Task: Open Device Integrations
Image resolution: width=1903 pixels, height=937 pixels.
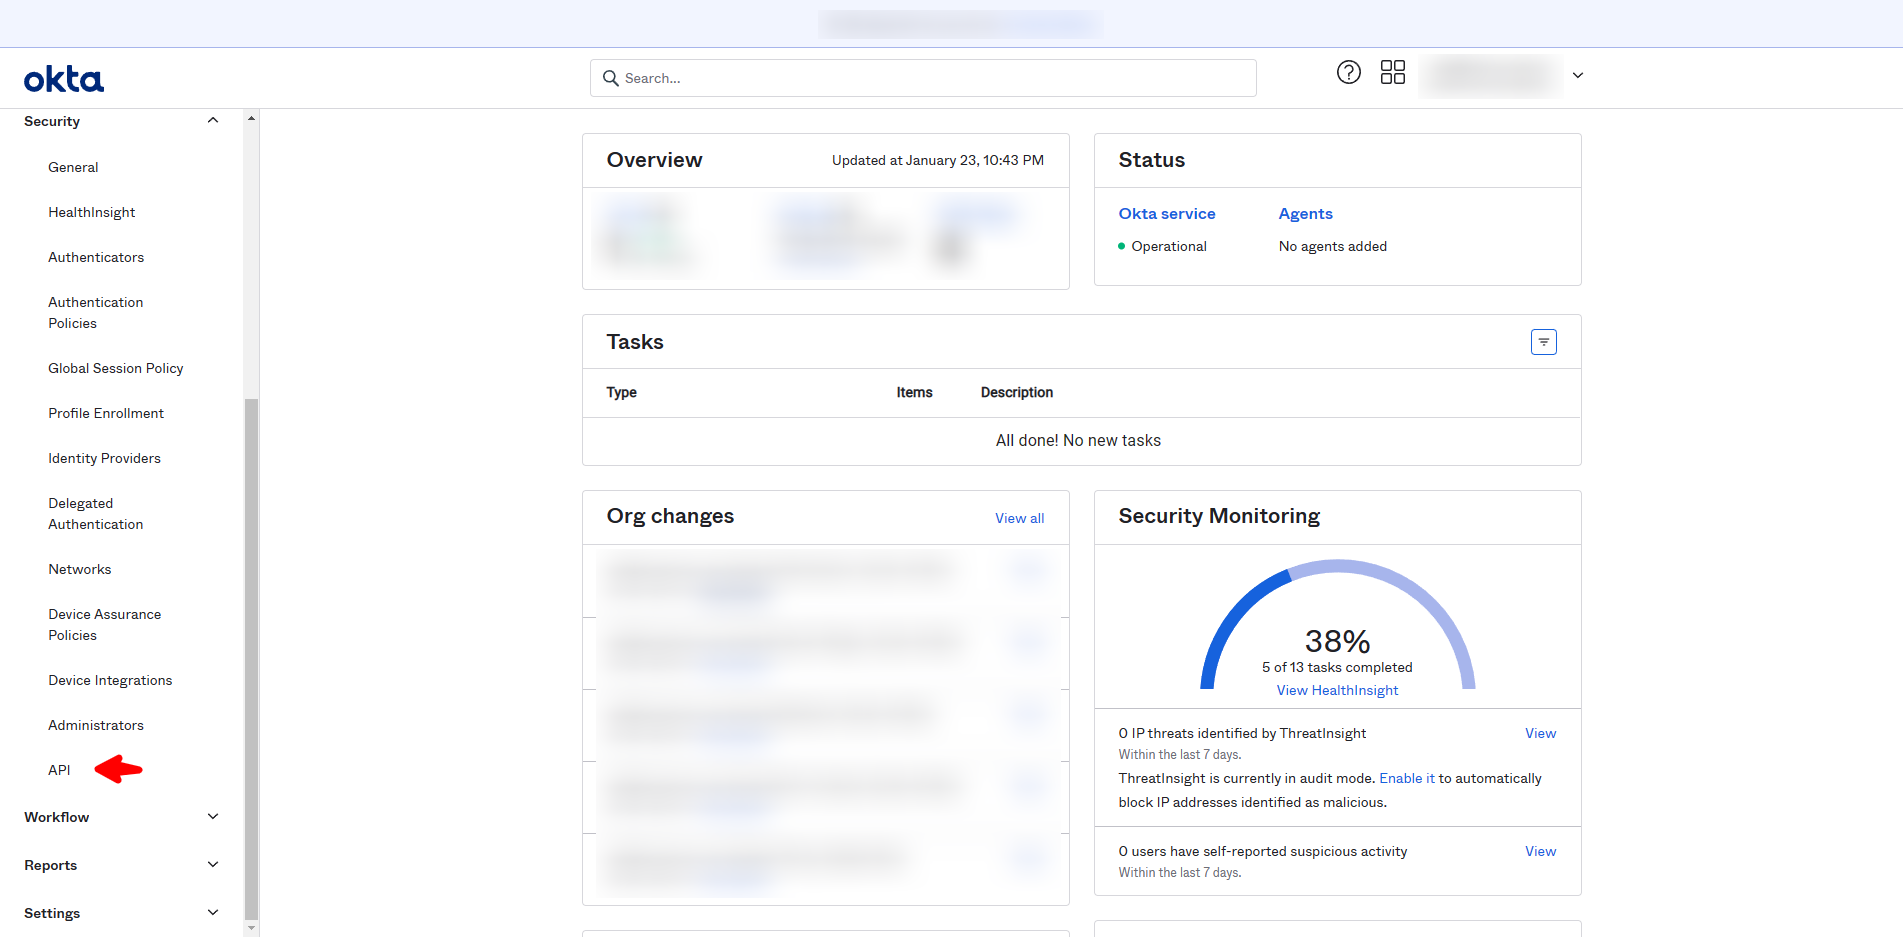Action: 110,680
